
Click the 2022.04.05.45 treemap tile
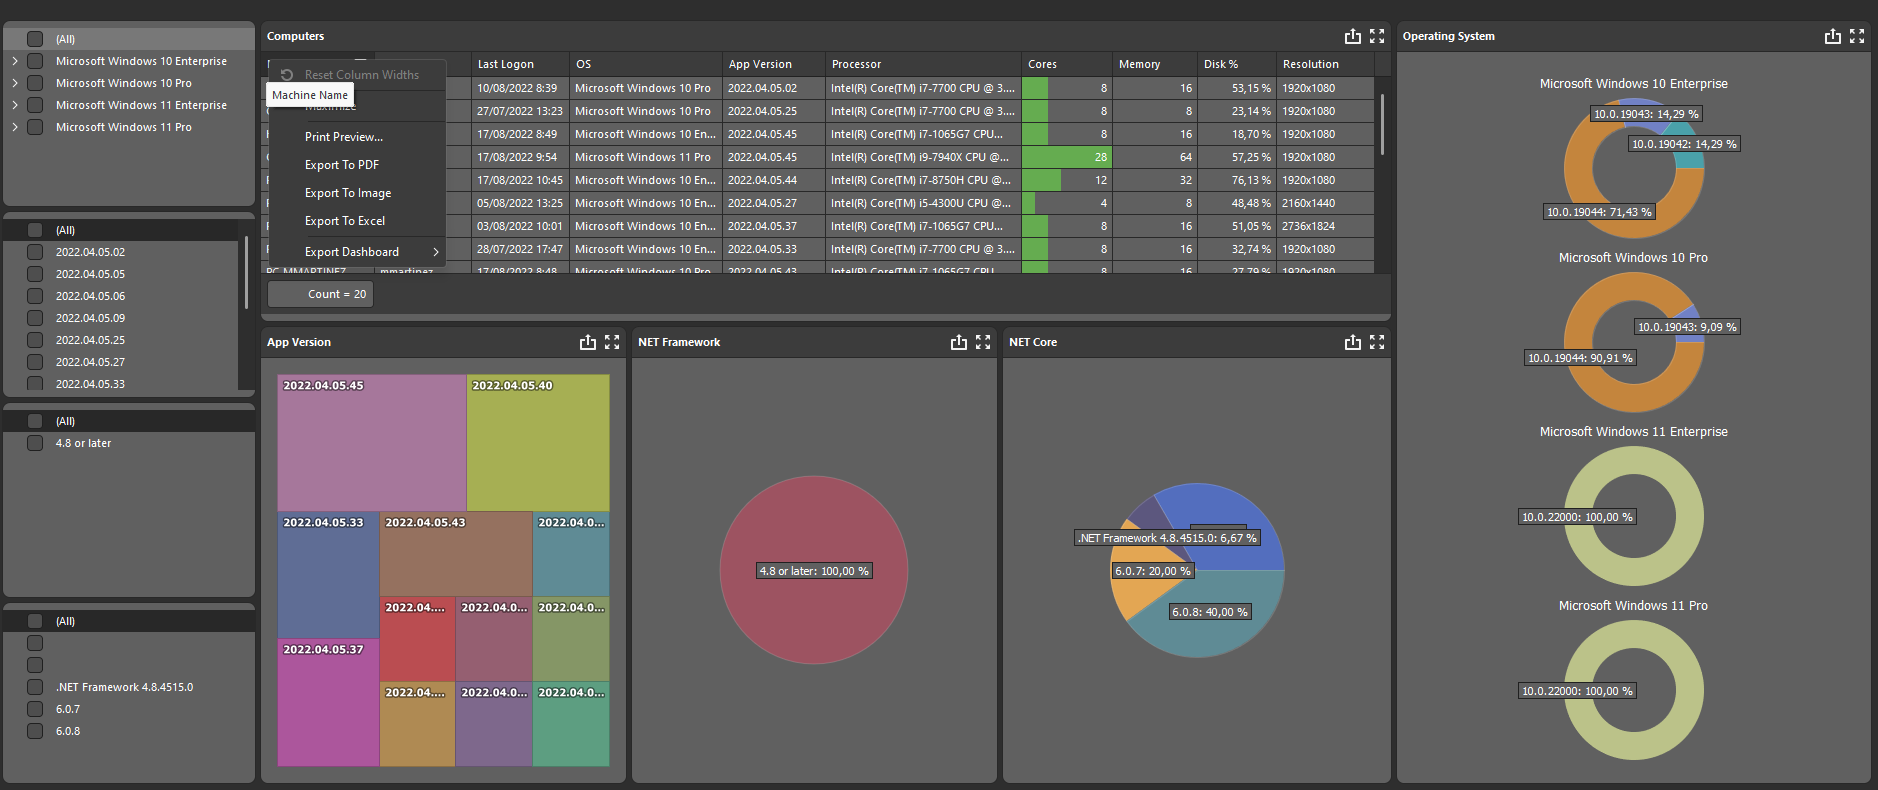371,442
